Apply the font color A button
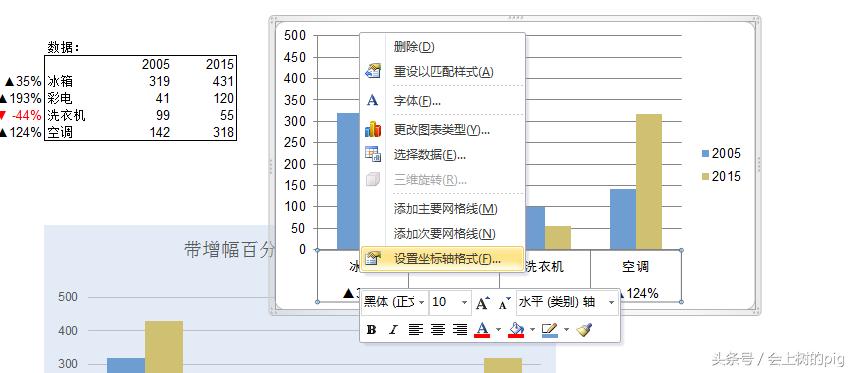The image size is (854, 373). click(x=482, y=329)
